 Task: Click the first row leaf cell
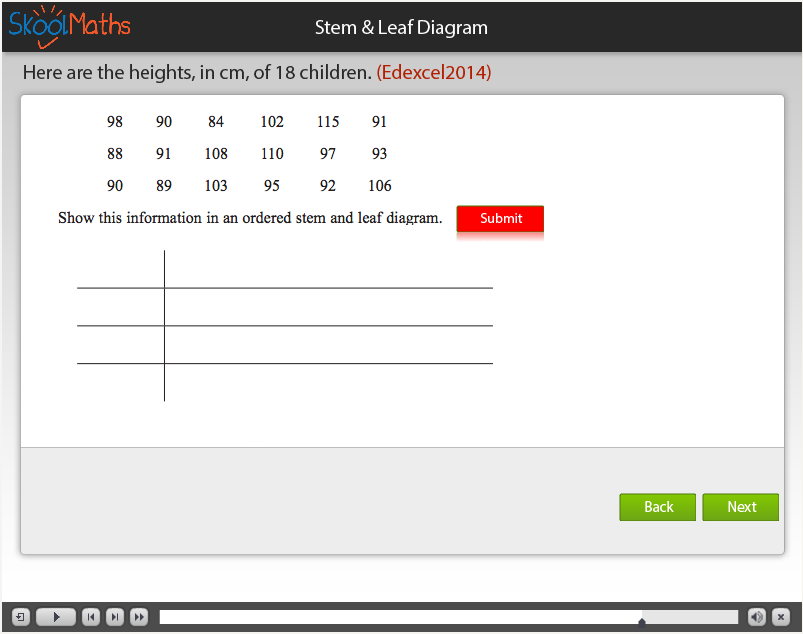click(328, 270)
